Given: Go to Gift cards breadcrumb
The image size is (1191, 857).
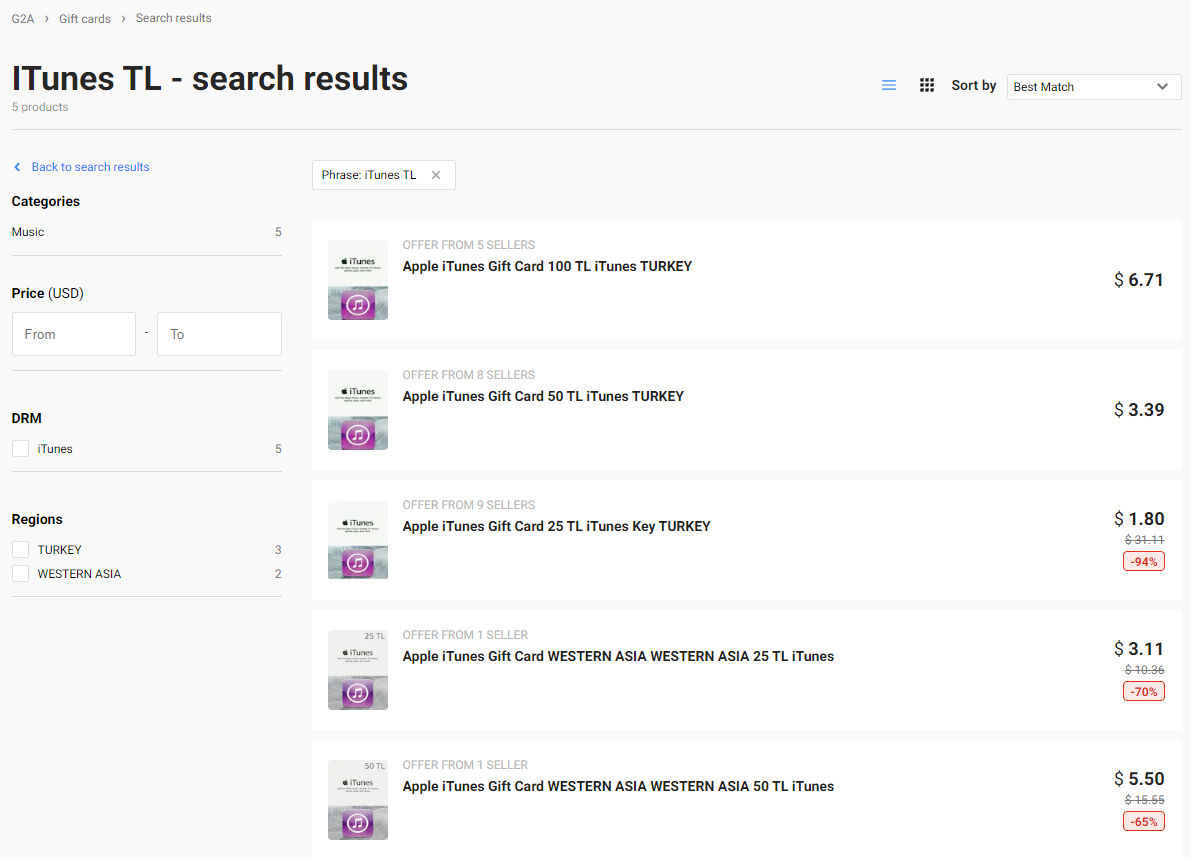Looking at the screenshot, I should pos(85,19).
